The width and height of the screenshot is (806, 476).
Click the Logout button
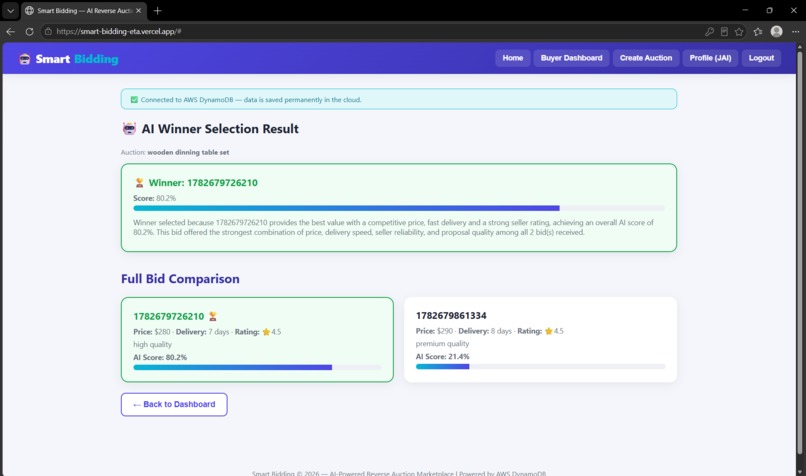point(761,58)
